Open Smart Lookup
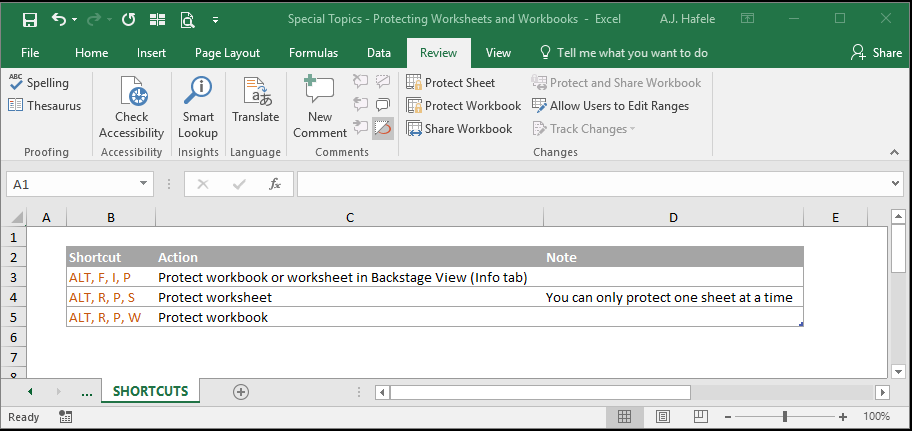Image resolution: width=912 pixels, height=431 pixels. (198, 108)
